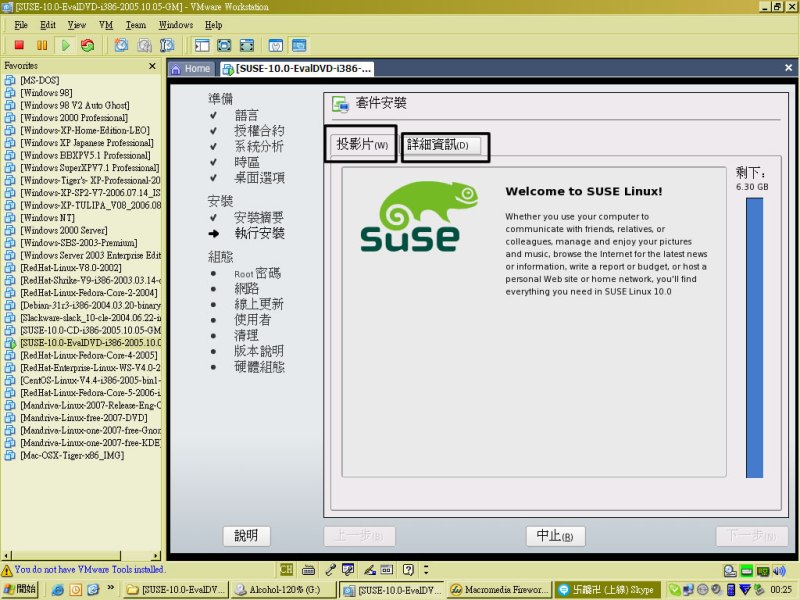Select the running [SUSE-10.0-EvalDVD-i386] favorite
800x600 pixels.
click(90, 343)
